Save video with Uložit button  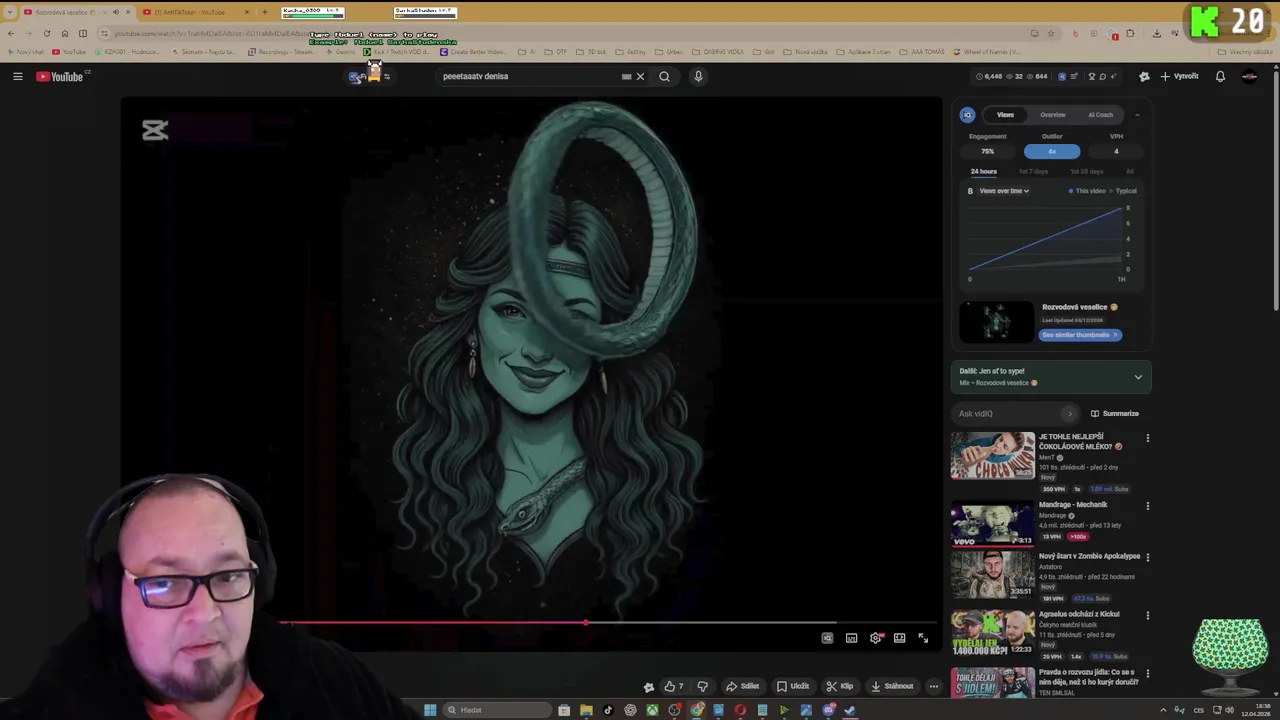click(x=793, y=686)
